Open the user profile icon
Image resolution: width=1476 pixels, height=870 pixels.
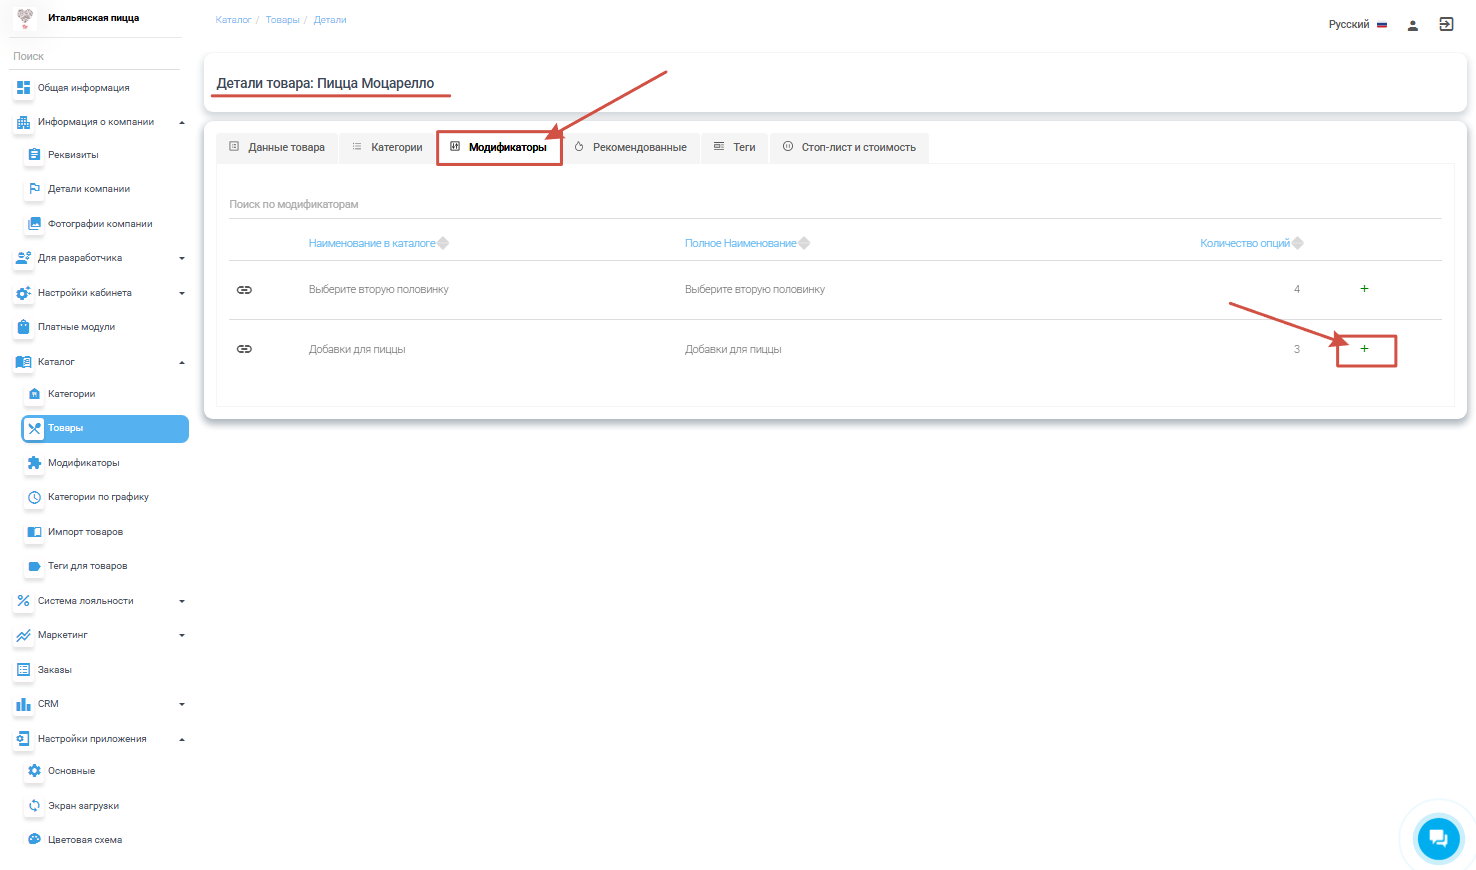pyautogui.click(x=1412, y=25)
